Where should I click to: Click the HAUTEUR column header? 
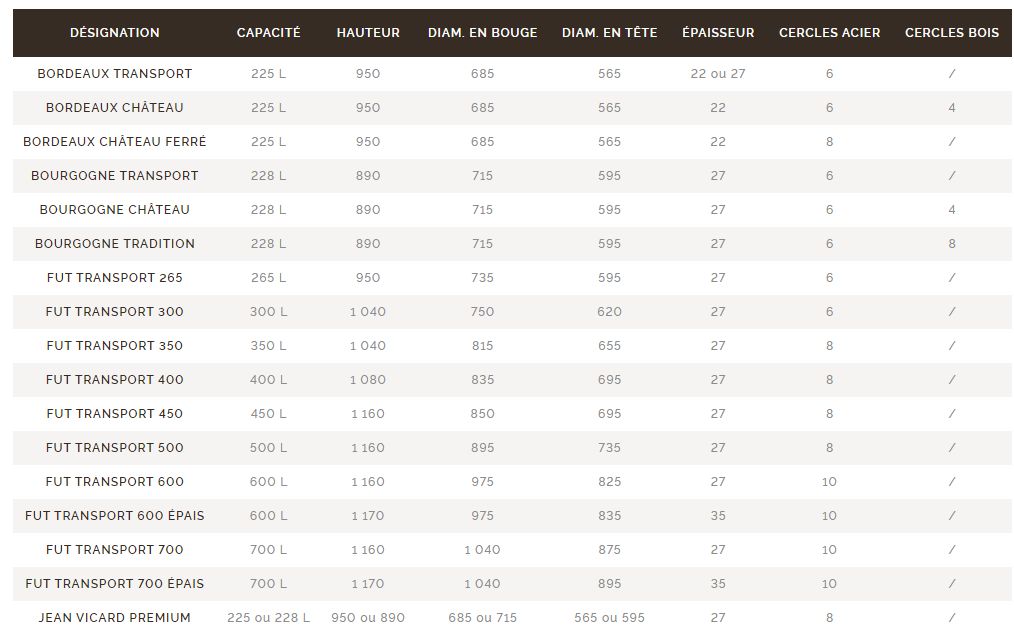coord(368,33)
